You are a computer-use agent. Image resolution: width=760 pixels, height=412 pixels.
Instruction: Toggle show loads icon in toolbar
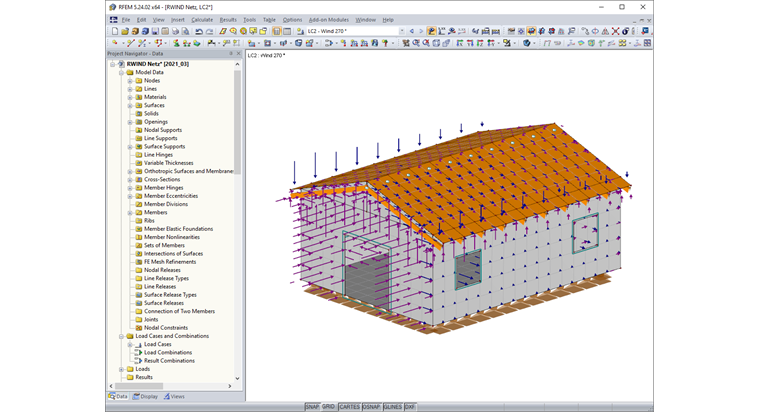(x=431, y=31)
